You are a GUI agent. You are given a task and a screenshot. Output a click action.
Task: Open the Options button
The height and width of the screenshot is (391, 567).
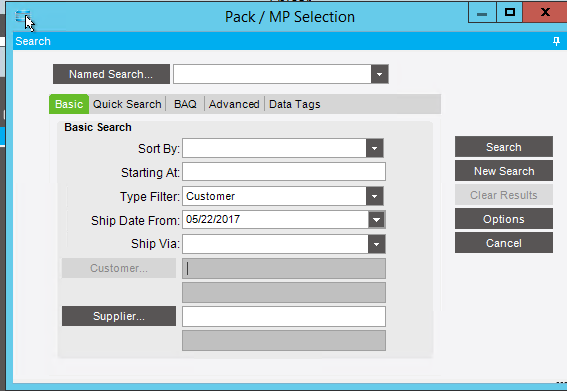pos(504,219)
